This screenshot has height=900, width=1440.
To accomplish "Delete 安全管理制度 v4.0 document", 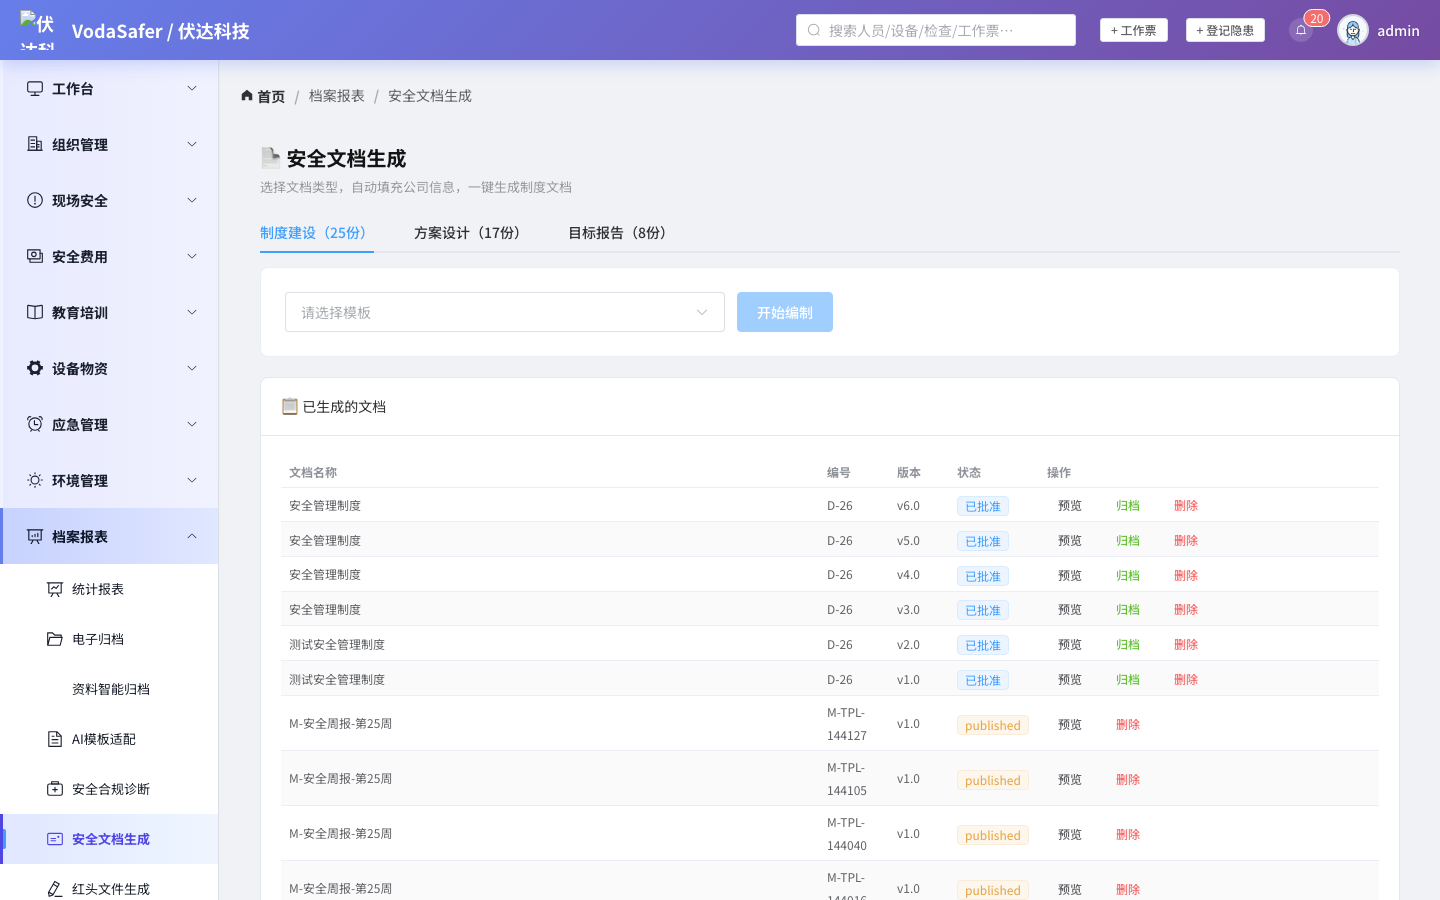I will (x=1186, y=576).
